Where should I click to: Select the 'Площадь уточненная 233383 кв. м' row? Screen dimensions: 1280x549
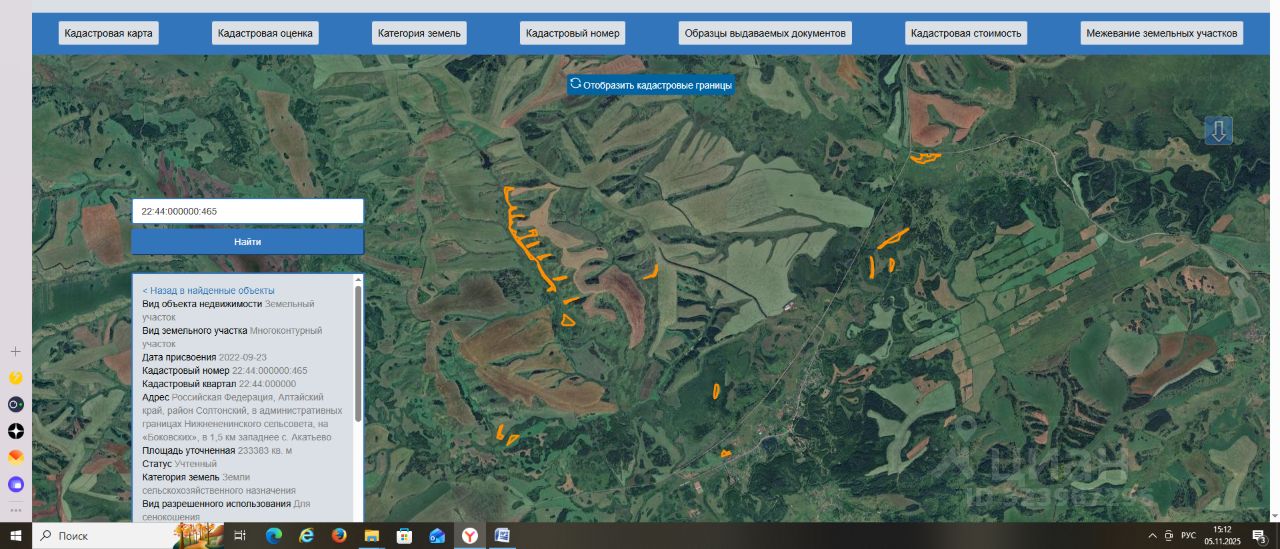pos(217,451)
